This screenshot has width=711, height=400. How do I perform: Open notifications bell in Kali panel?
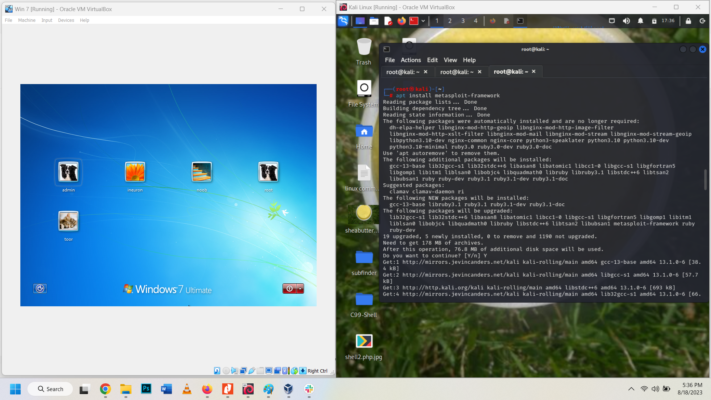tap(640, 21)
